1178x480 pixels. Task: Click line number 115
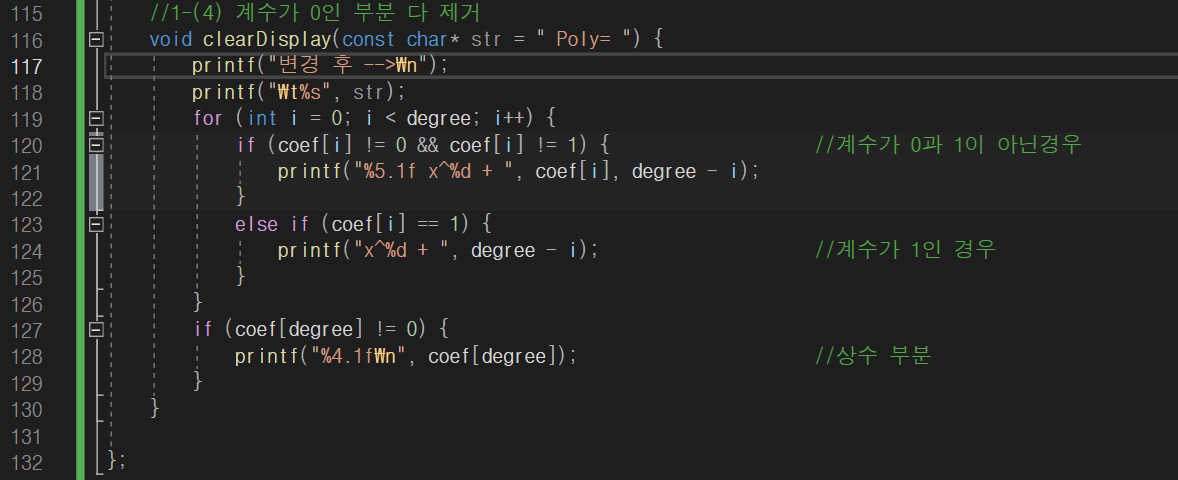29,14
